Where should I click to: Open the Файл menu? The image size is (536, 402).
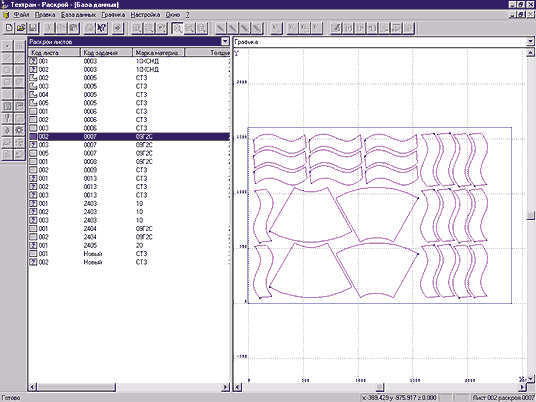point(21,15)
